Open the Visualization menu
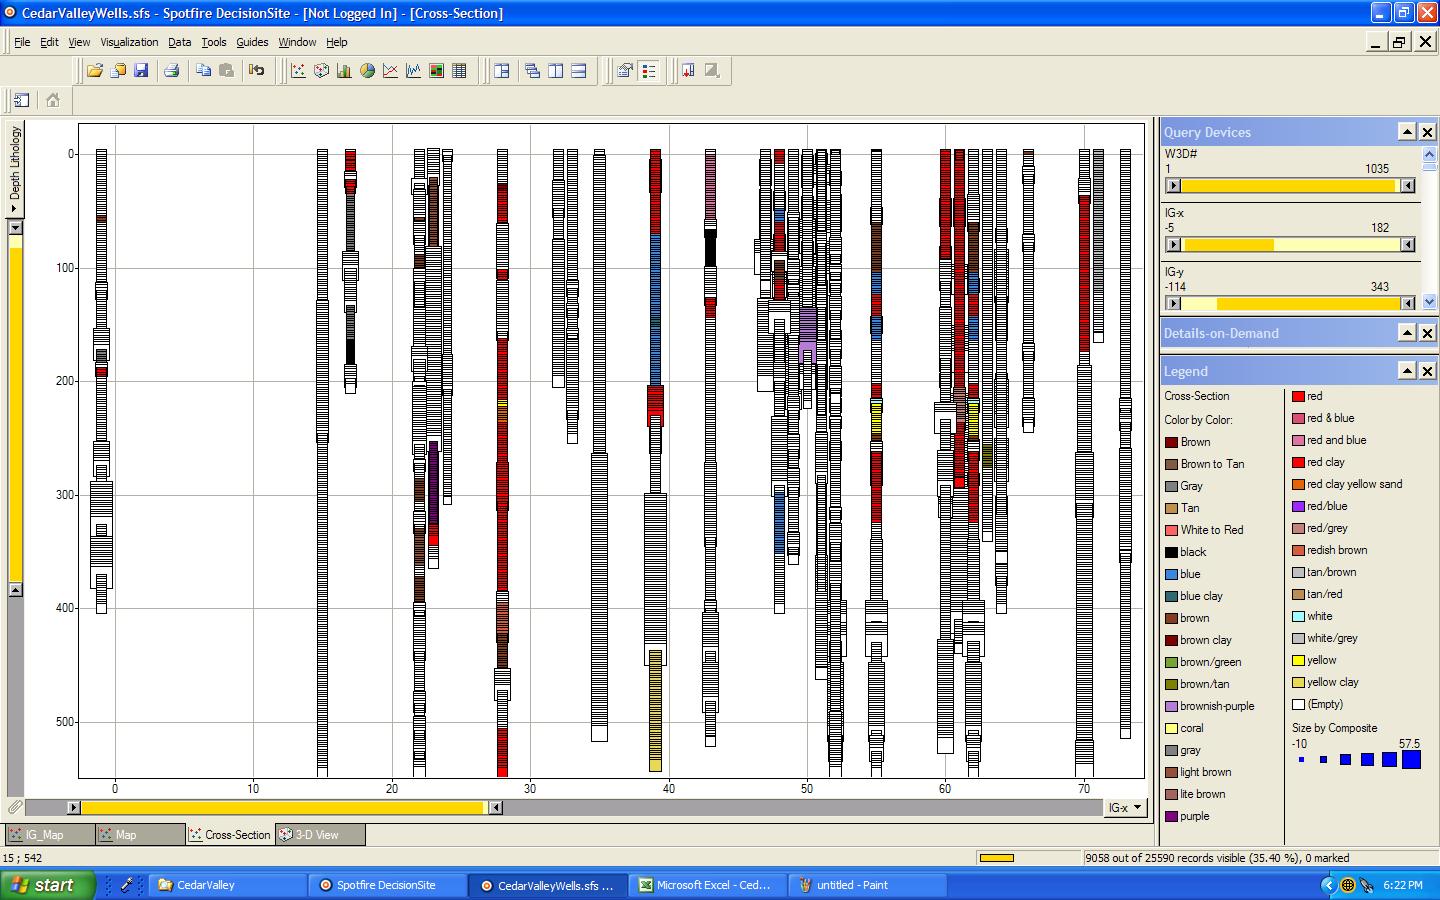The image size is (1440, 900). pos(129,42)
